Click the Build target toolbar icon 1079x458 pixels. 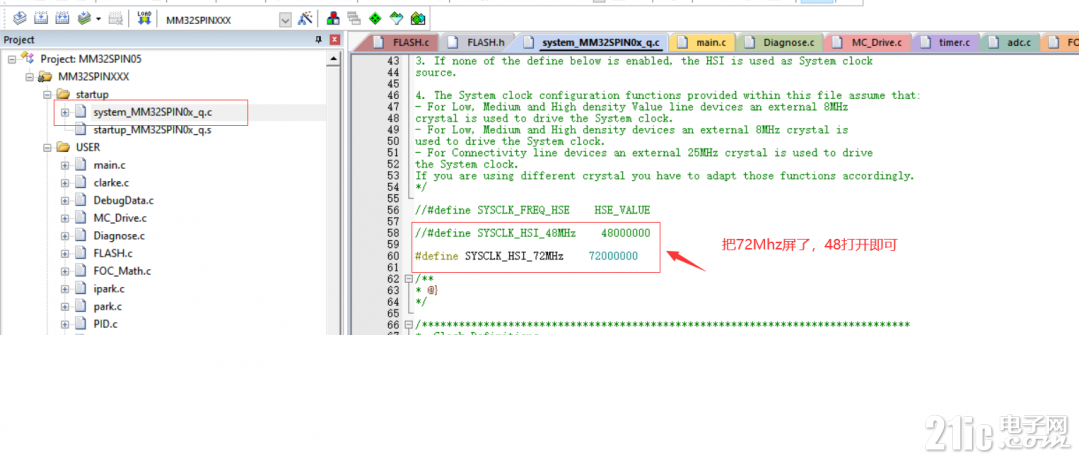click(42, 19)
